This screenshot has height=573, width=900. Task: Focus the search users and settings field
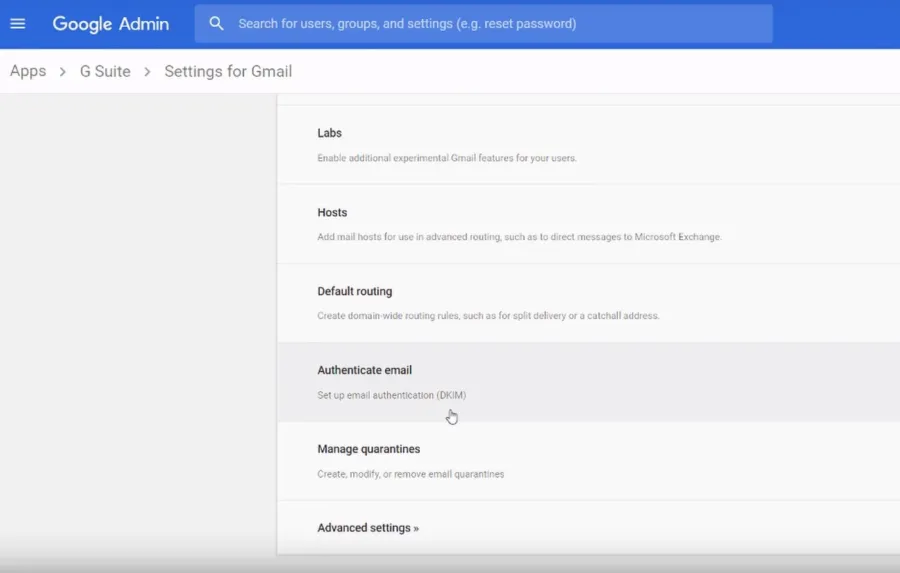[483, 24]
